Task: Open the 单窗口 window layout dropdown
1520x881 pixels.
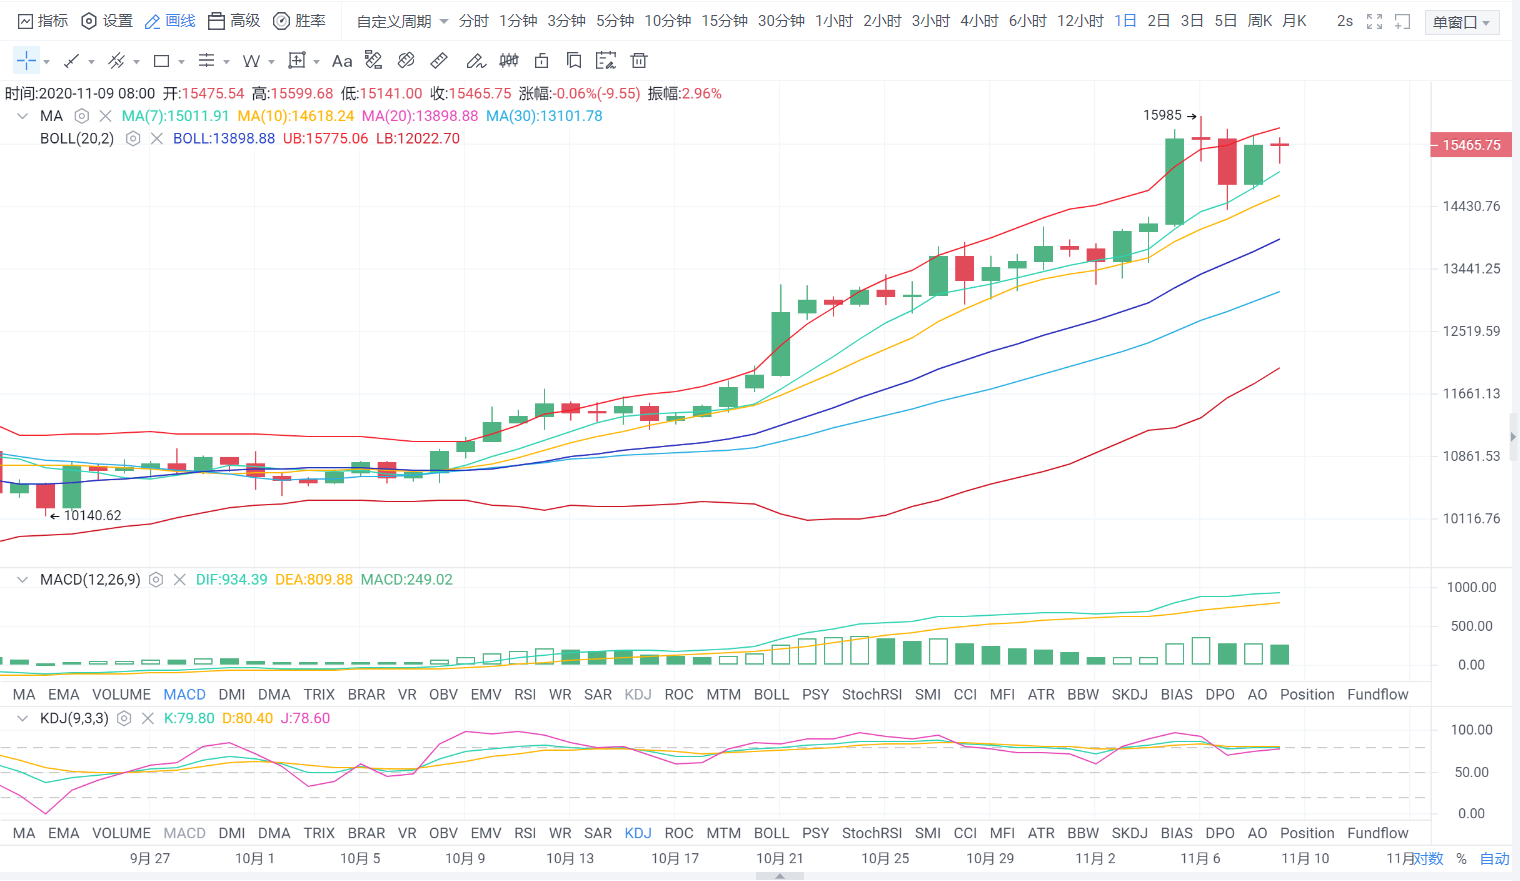Action: click(1461, 22)
